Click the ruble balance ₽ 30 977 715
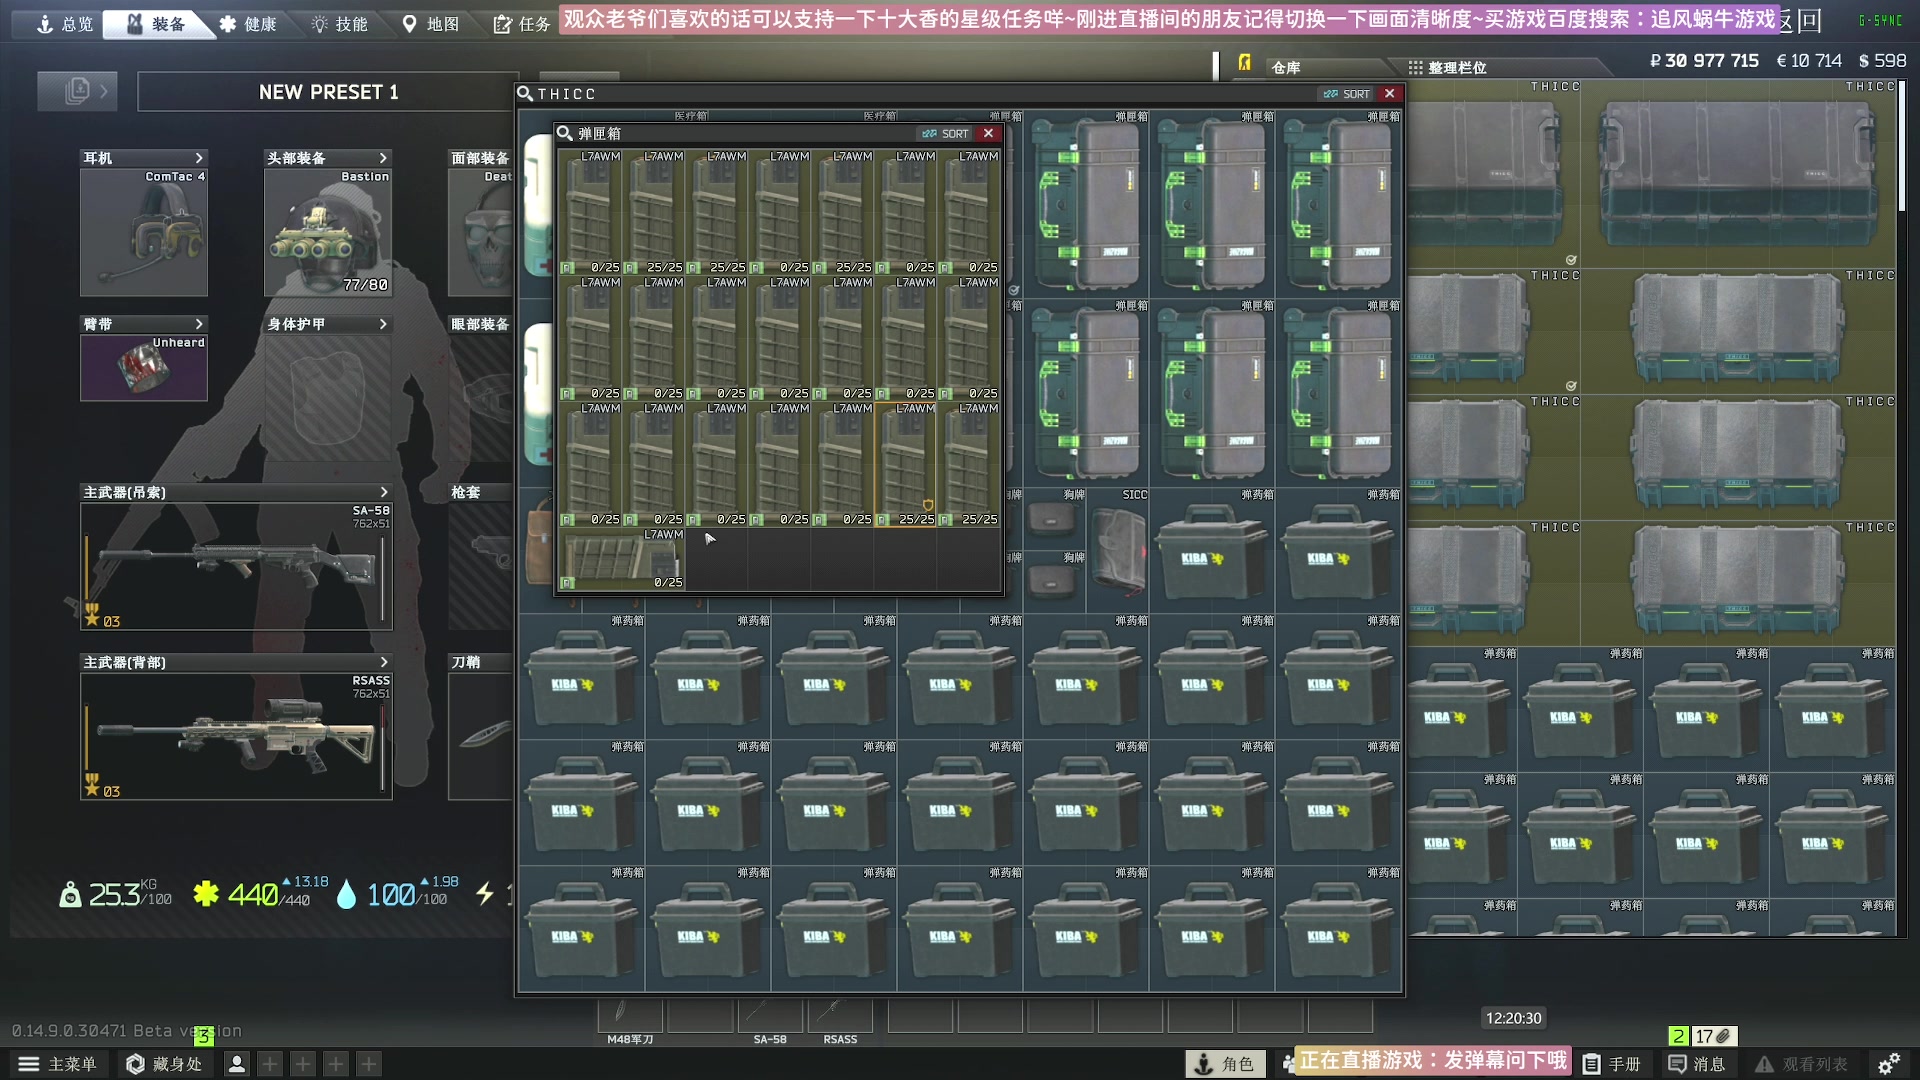The image size is (1920, 1080). 1704,61
